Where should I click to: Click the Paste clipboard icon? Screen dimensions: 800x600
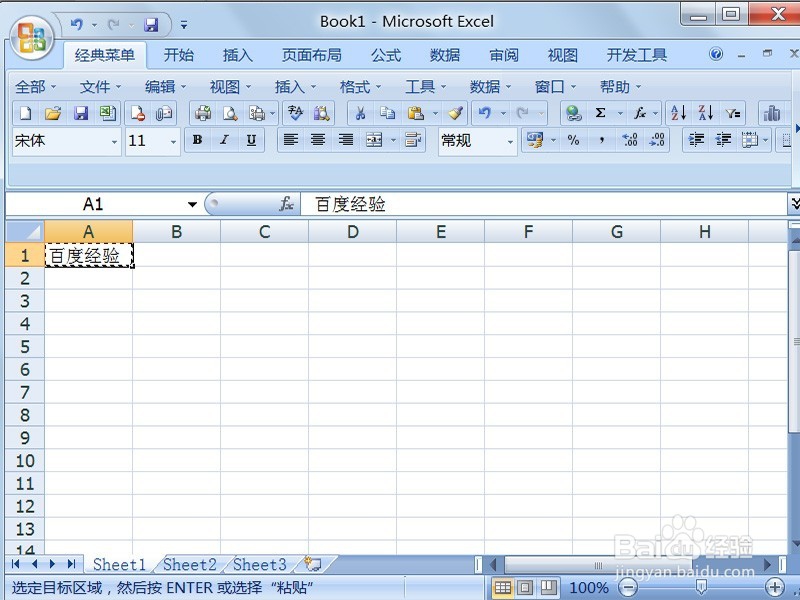click(x=416, y=113)
